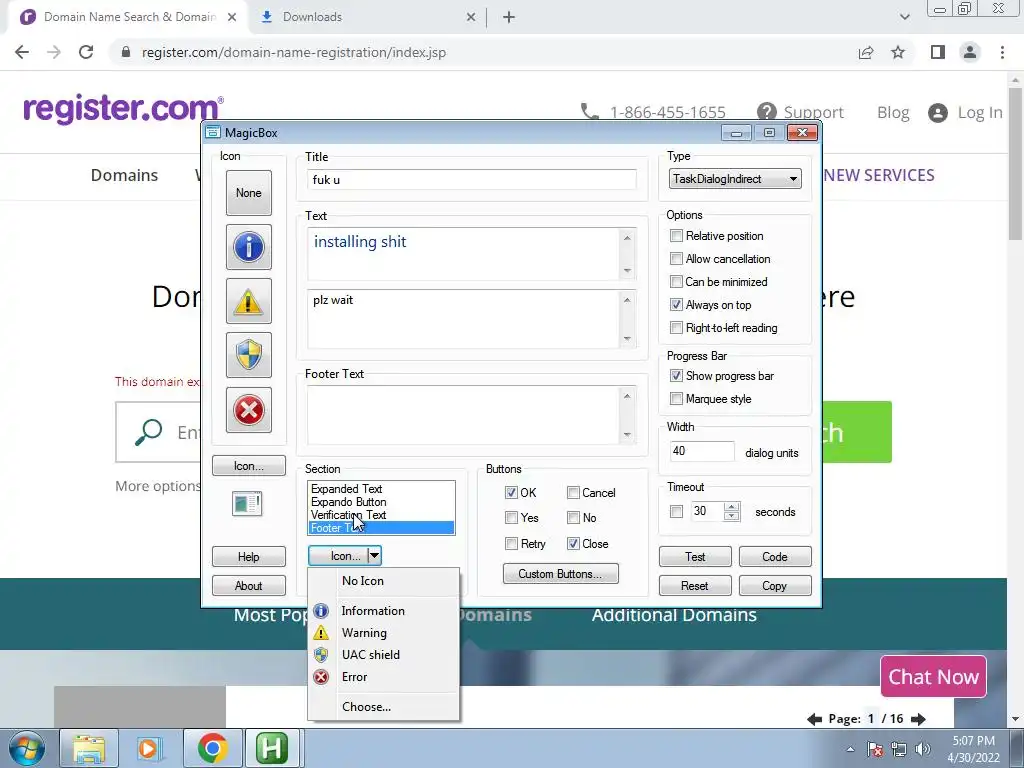Choose the yellow Warning icon in Icon panel
The height and width of the screenshot is (768, 1024).
point(248,301)
